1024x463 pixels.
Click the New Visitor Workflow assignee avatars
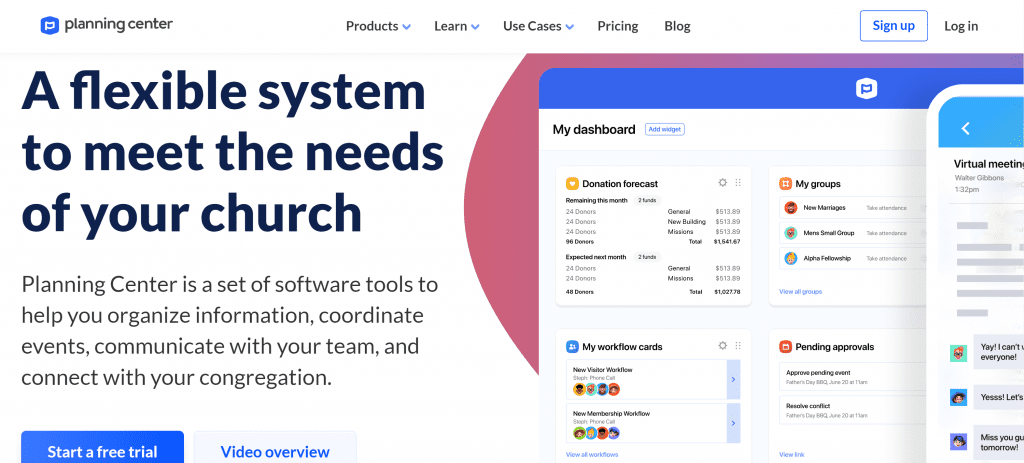[596, 389]
